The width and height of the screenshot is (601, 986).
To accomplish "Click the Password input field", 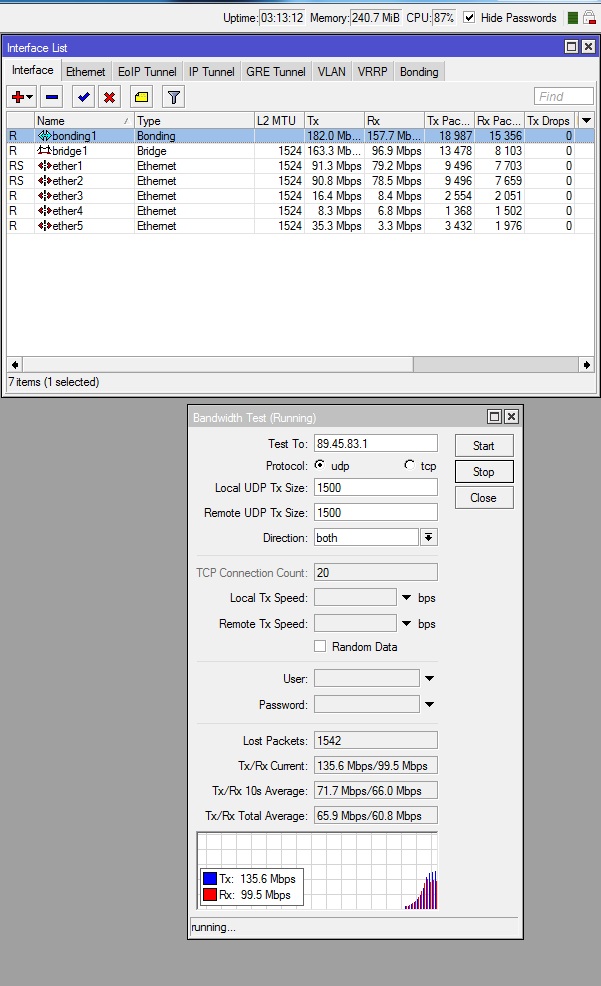I will click(367, 704).
